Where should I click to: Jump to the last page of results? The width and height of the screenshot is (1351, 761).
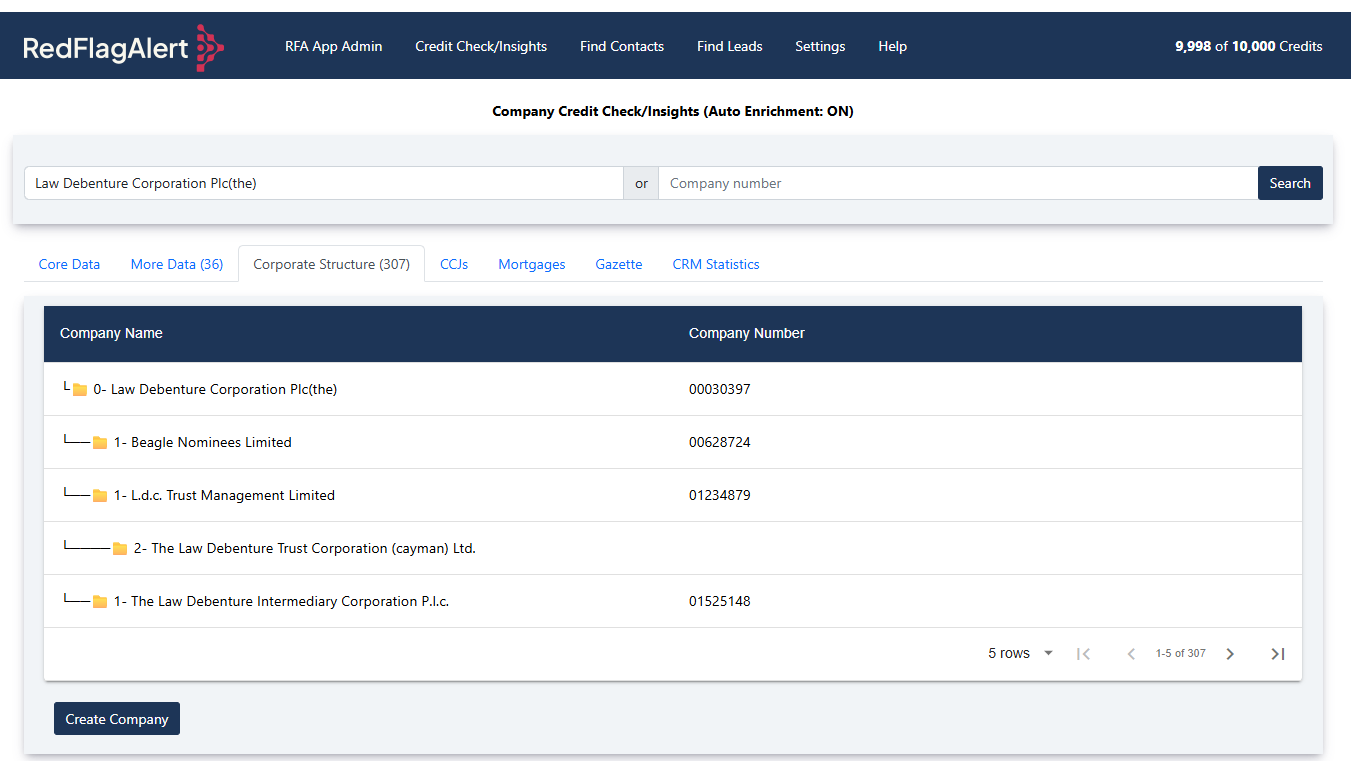coord(1278,654)
